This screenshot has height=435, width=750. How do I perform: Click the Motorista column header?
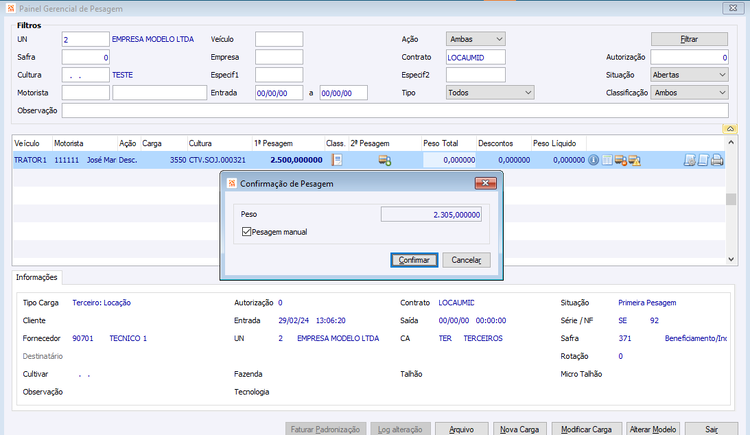85,143
